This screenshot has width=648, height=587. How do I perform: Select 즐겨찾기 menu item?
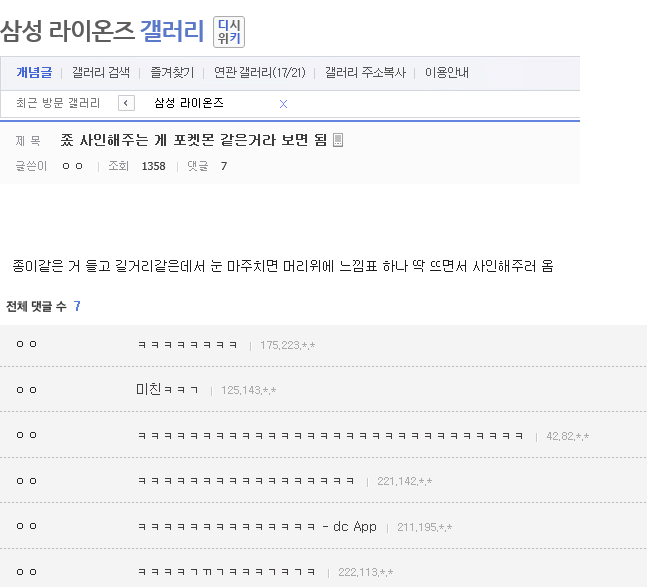pos(172,73)
